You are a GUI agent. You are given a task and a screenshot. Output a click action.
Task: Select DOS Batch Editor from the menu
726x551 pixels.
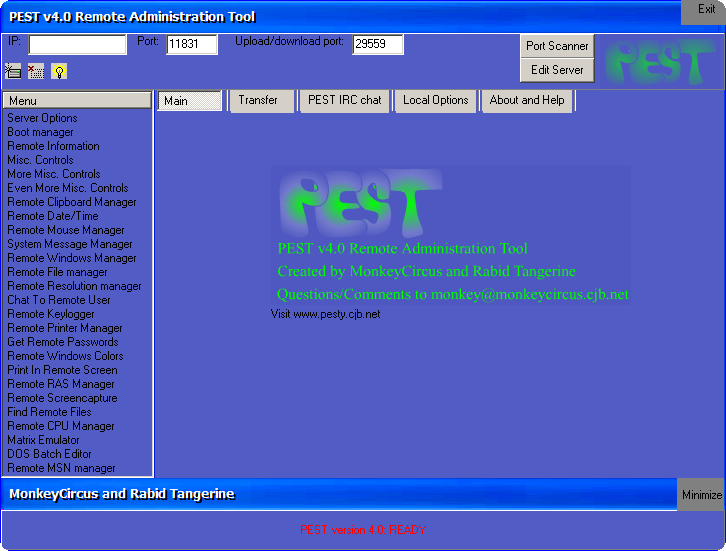49,454
